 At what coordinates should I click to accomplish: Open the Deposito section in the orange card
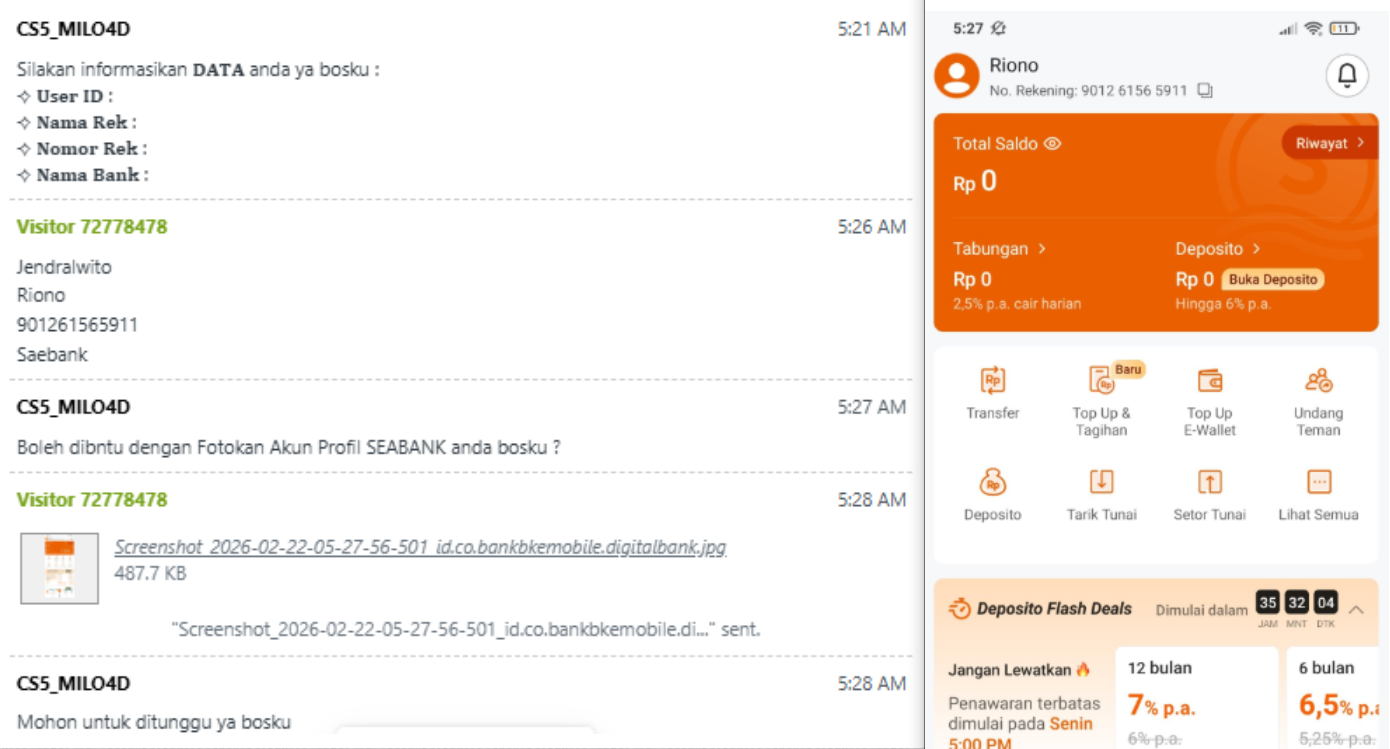coord(1218,249)
